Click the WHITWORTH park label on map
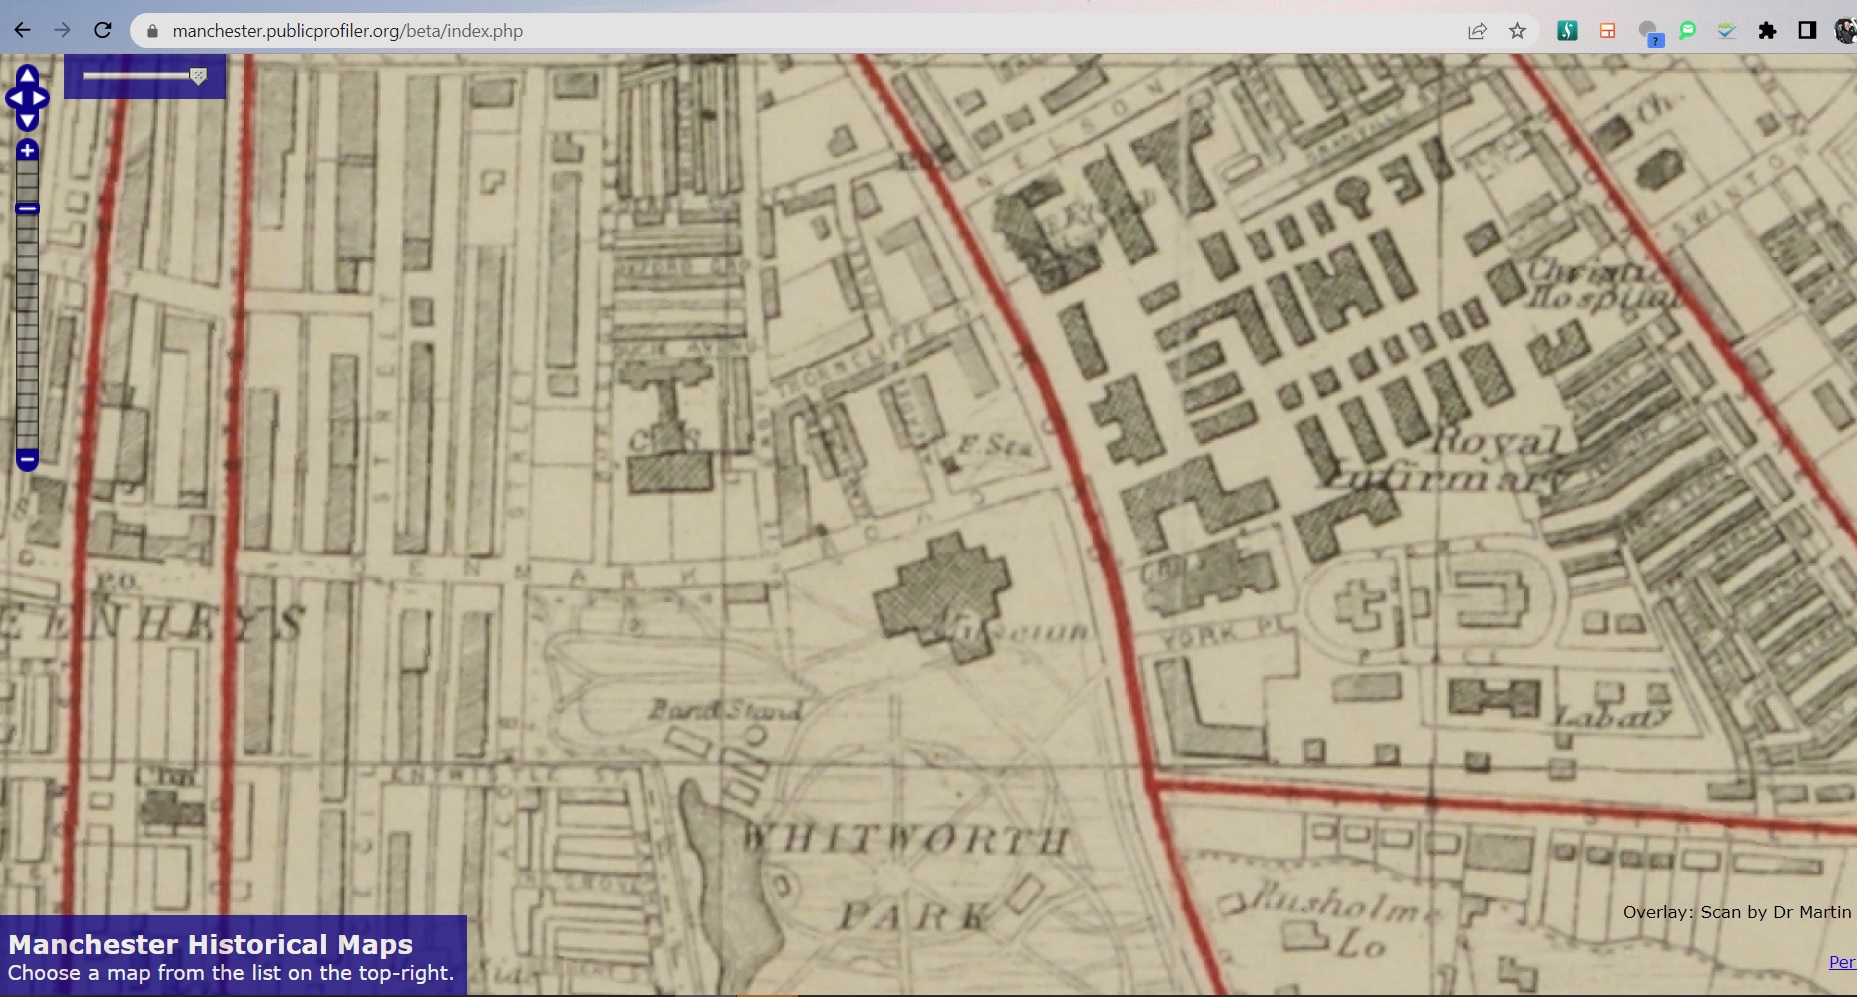Image resolution: width=1857 pixels, height=997 pixels. point(905,839)
